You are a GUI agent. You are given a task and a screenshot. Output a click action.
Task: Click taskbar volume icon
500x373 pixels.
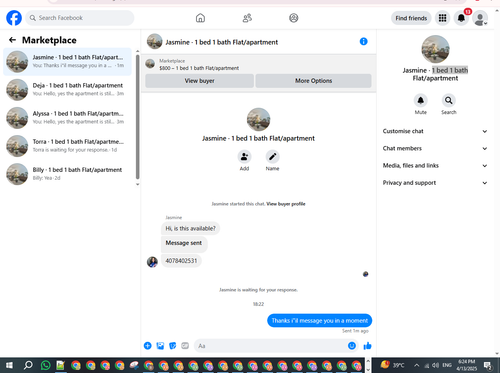435,365
